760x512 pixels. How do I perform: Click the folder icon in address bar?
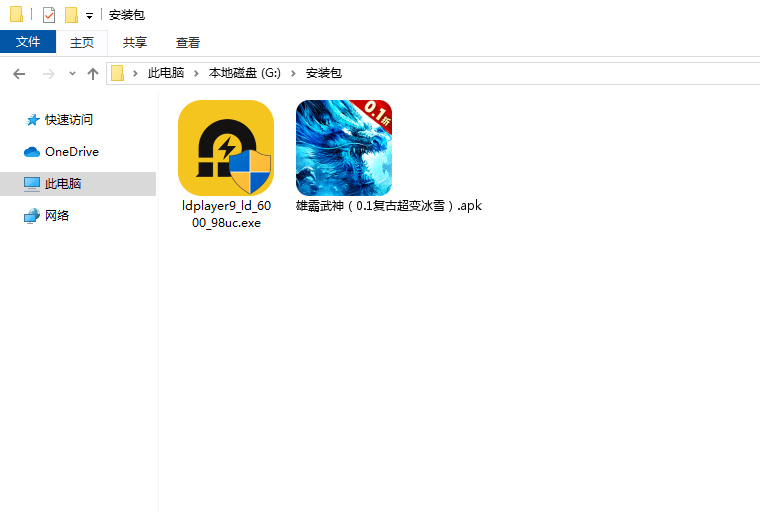118,73
